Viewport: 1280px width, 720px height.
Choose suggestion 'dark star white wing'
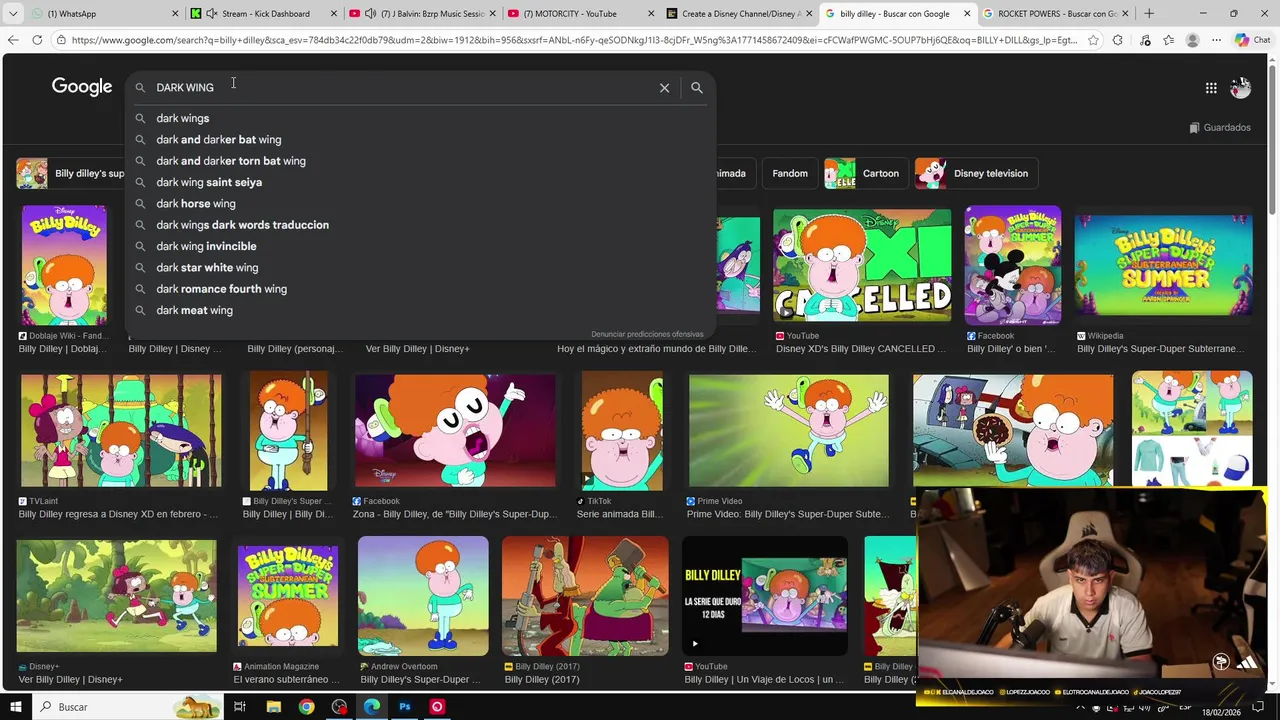pos(420,268)
